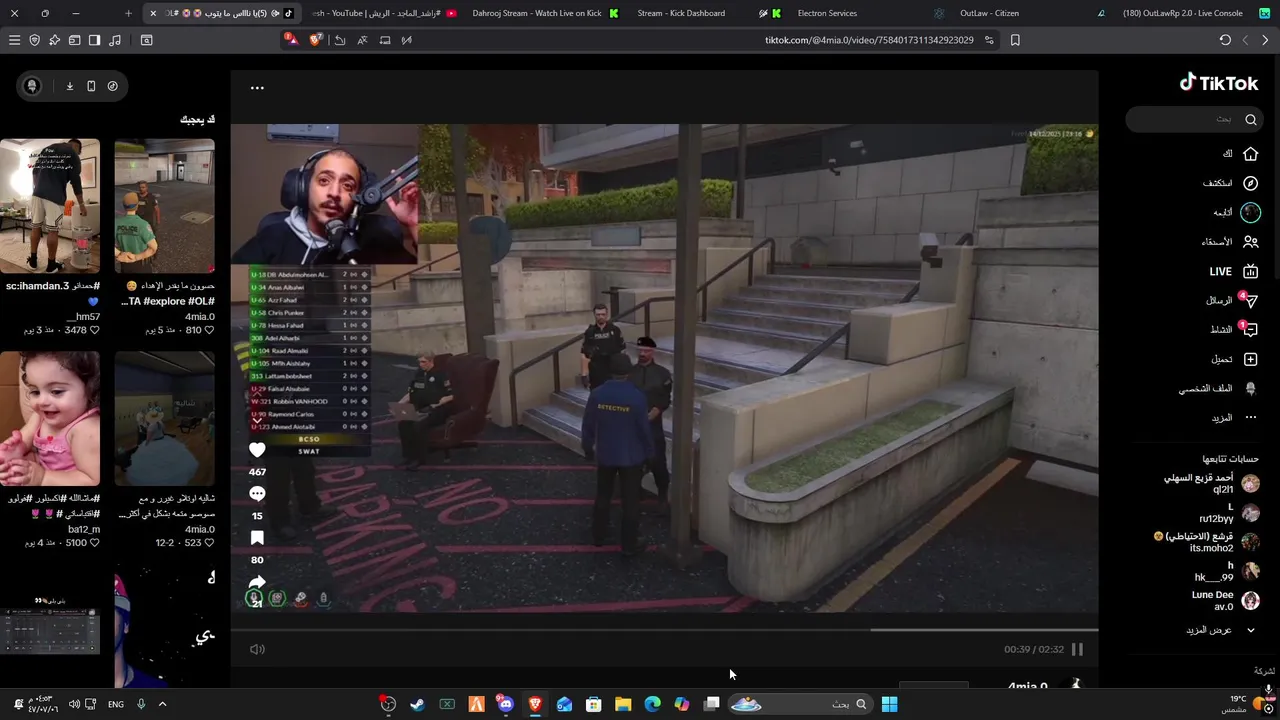Open suggested video thumbnail by __hm57
The width and height of the screenshot is (1280, 720).
[50, 206]
